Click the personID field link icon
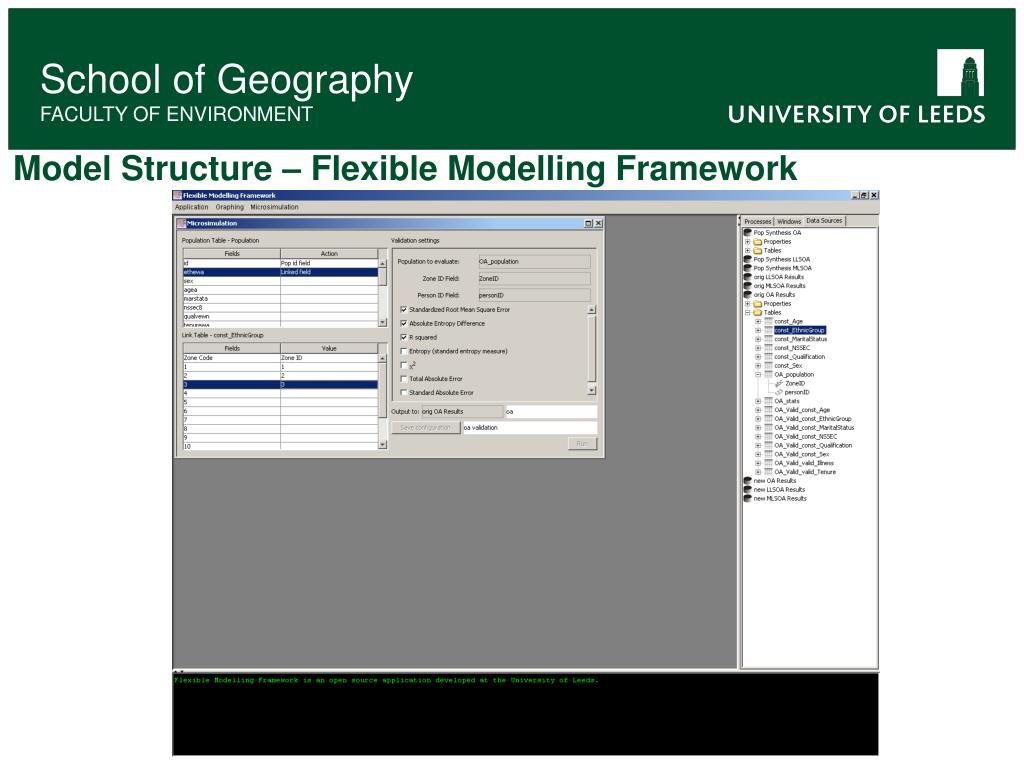 pyautogui.click(x=778, y=392)
